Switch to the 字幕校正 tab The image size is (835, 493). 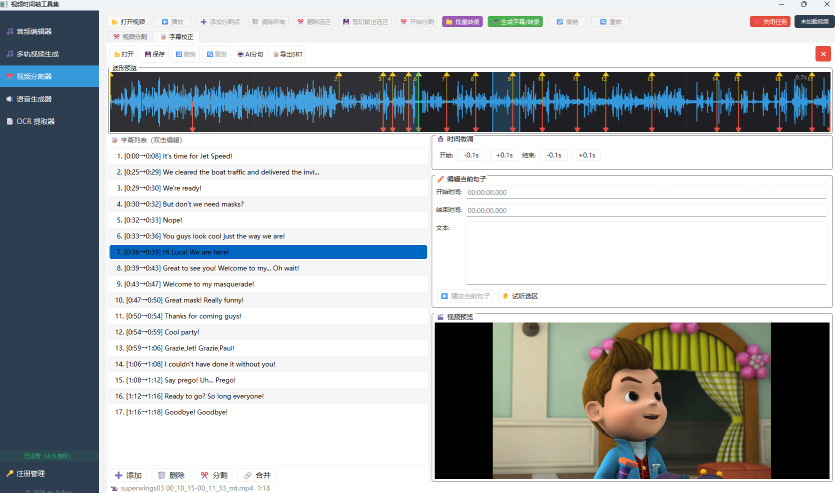pos(177,37)
